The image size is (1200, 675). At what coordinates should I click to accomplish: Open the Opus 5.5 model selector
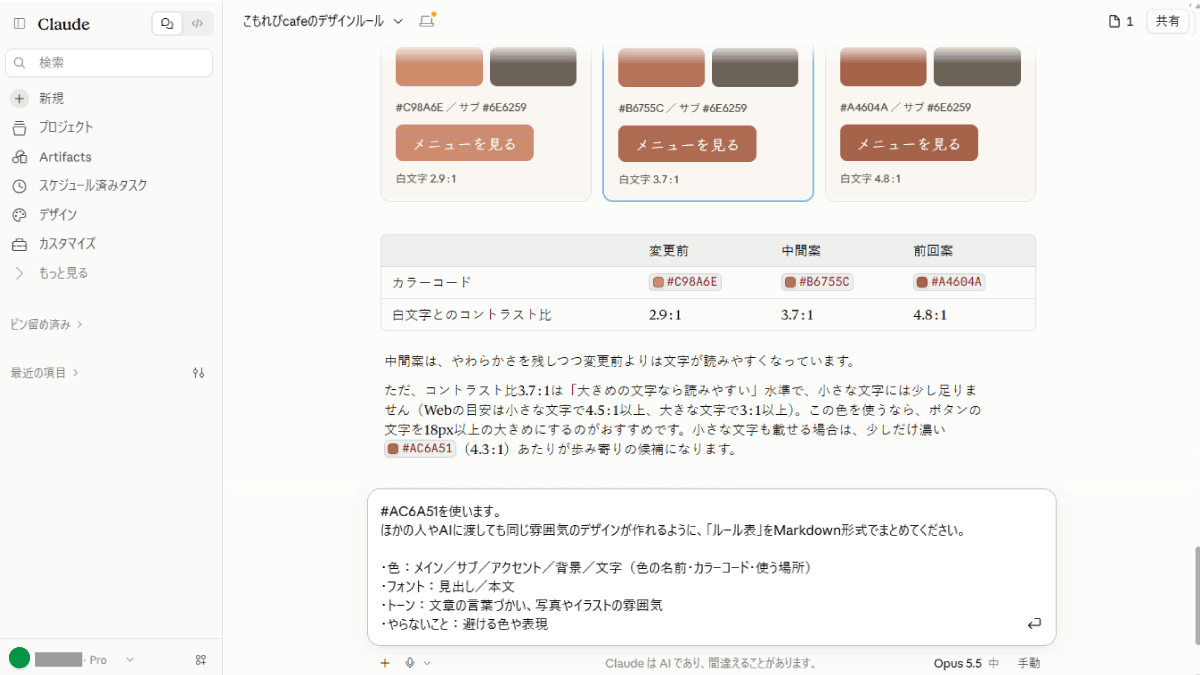point(966,663)
